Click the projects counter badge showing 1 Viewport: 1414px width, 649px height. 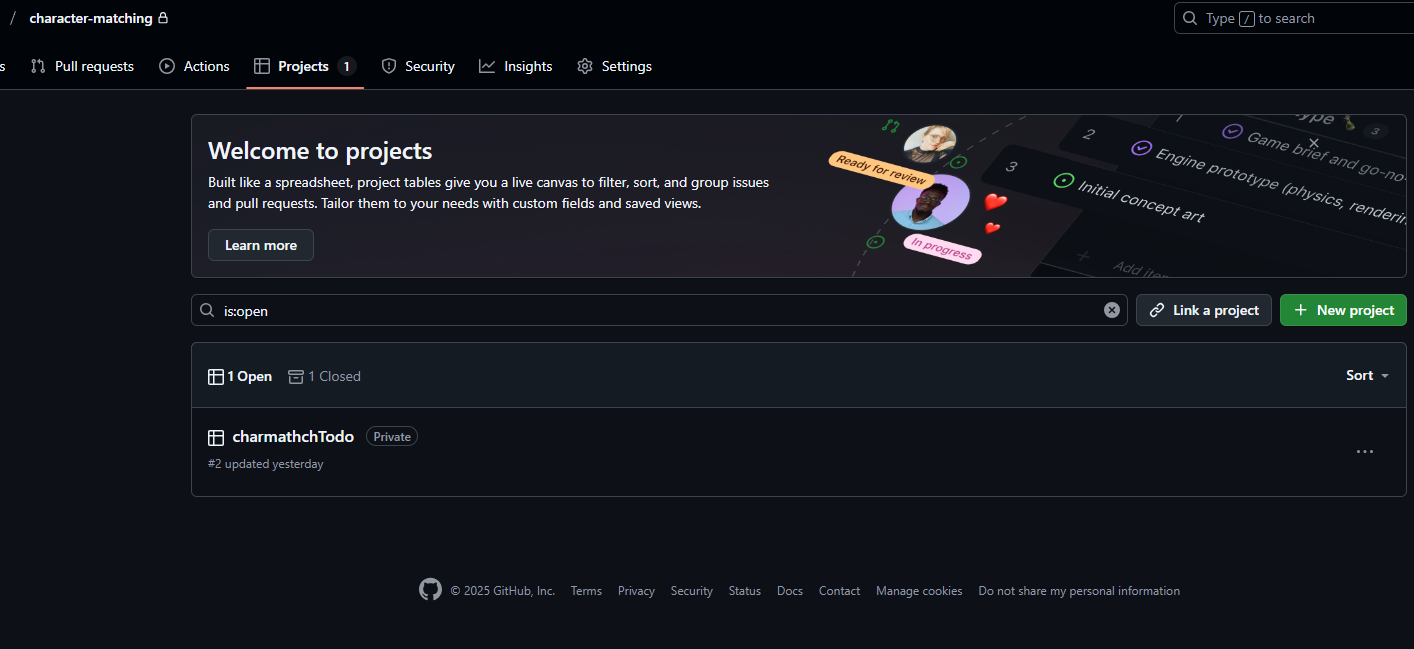point(346,66)
